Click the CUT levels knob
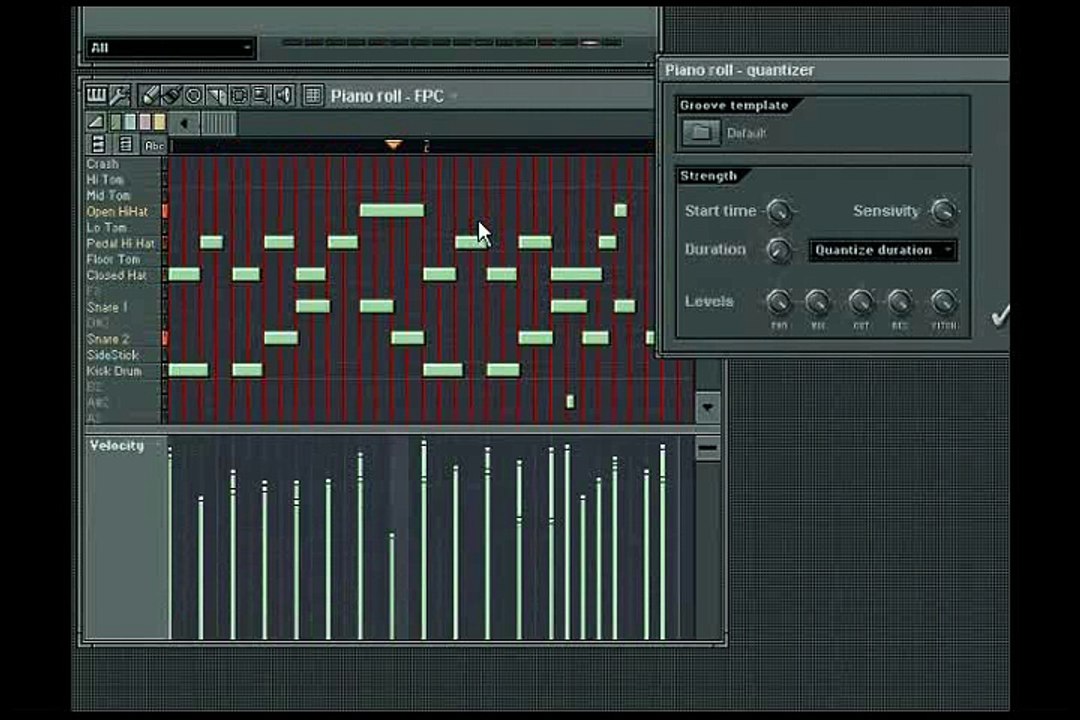This screenshot has width=1080, height=720. pos(860,301)
